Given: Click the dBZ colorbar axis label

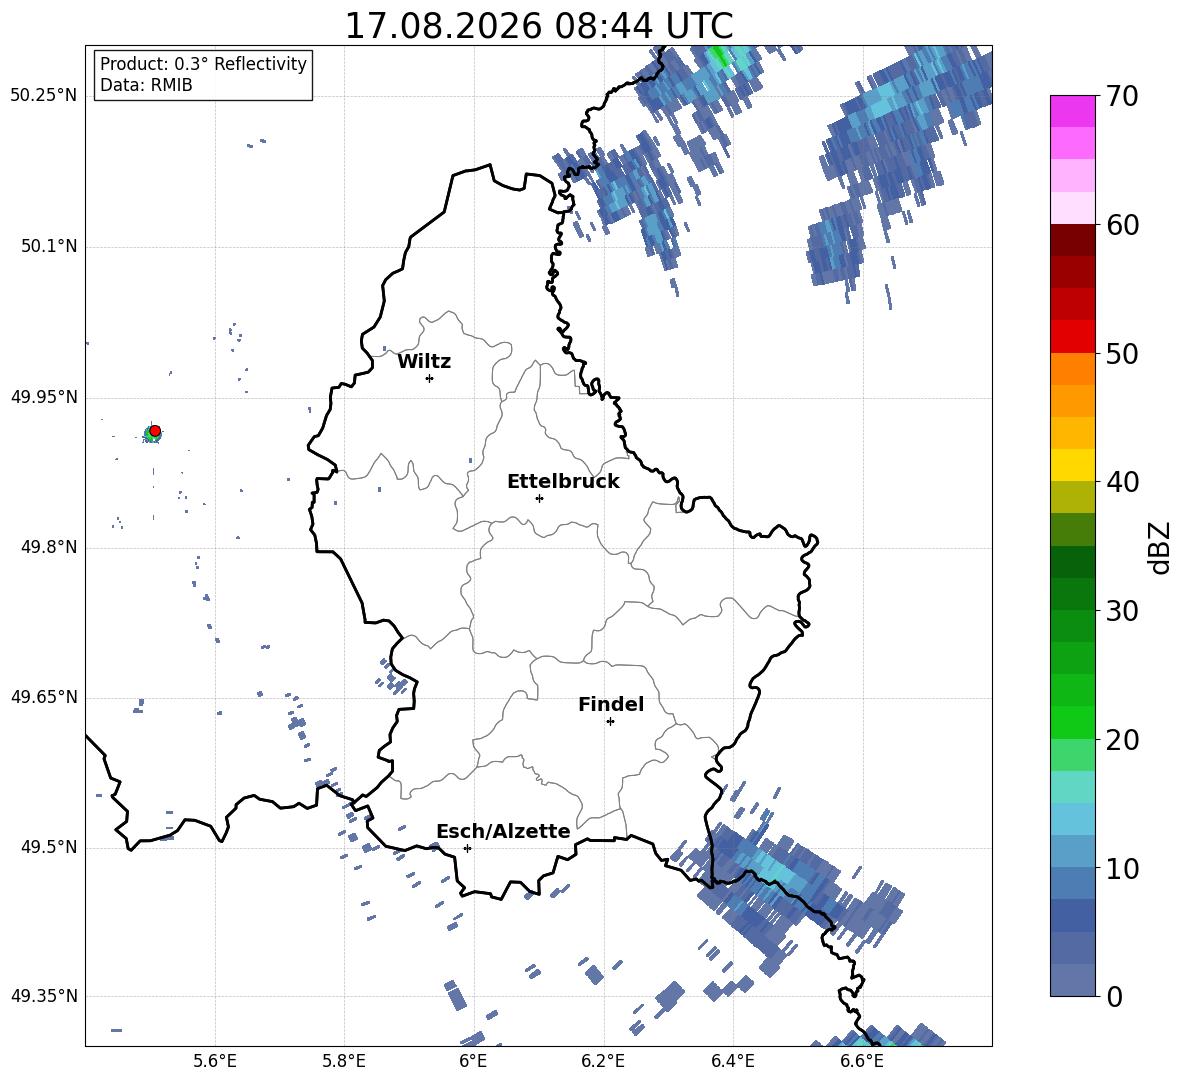Looking at the screenshot, I should (x=1160, y=547).
